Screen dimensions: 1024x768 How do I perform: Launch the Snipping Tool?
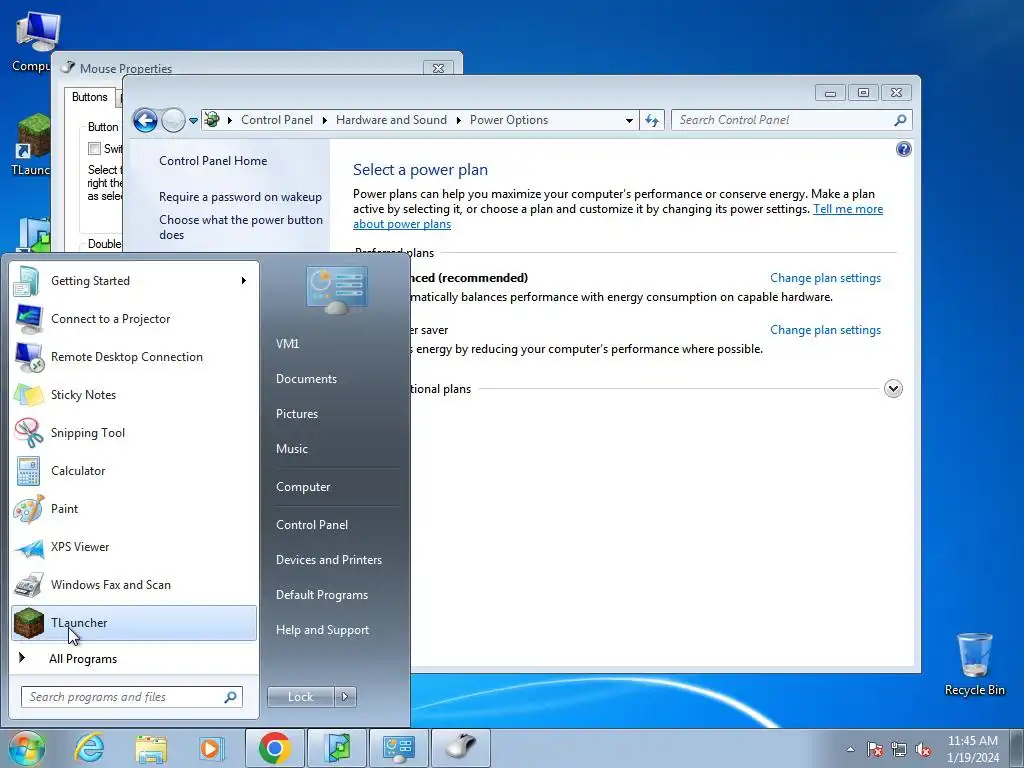click(x=134, y=432)
